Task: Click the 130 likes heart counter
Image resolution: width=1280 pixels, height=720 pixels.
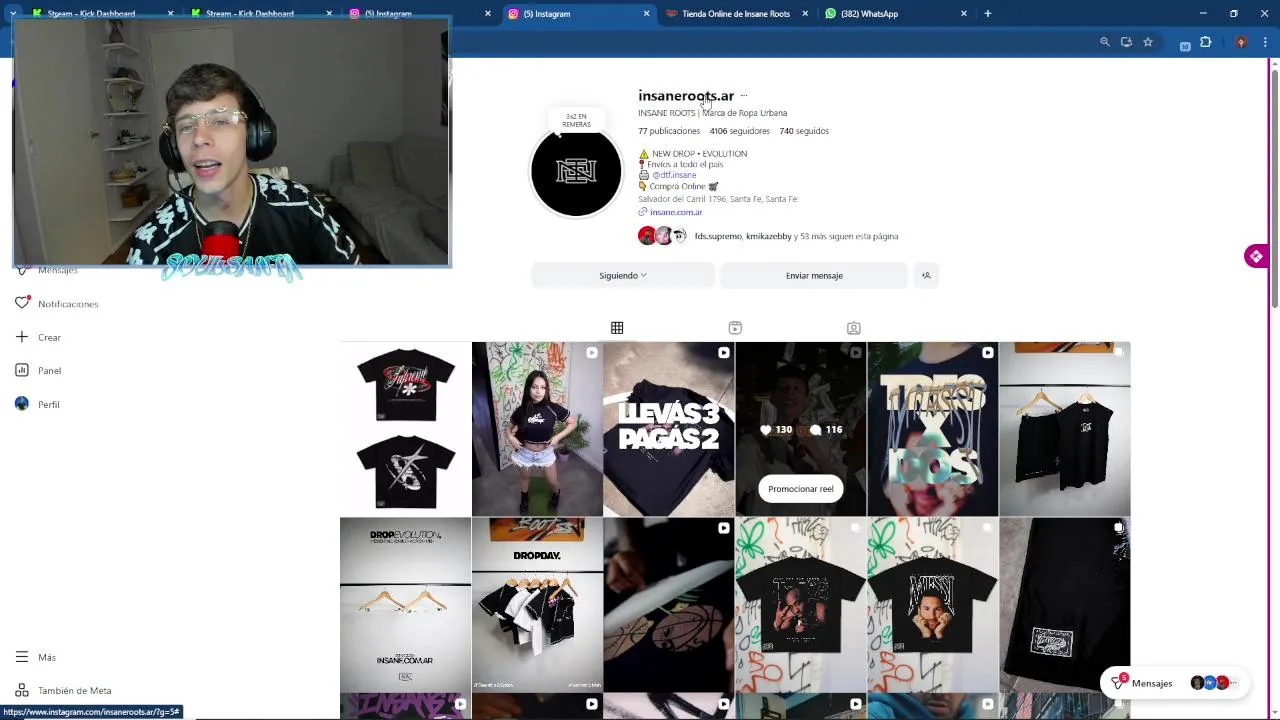Action: click(776, 430)
